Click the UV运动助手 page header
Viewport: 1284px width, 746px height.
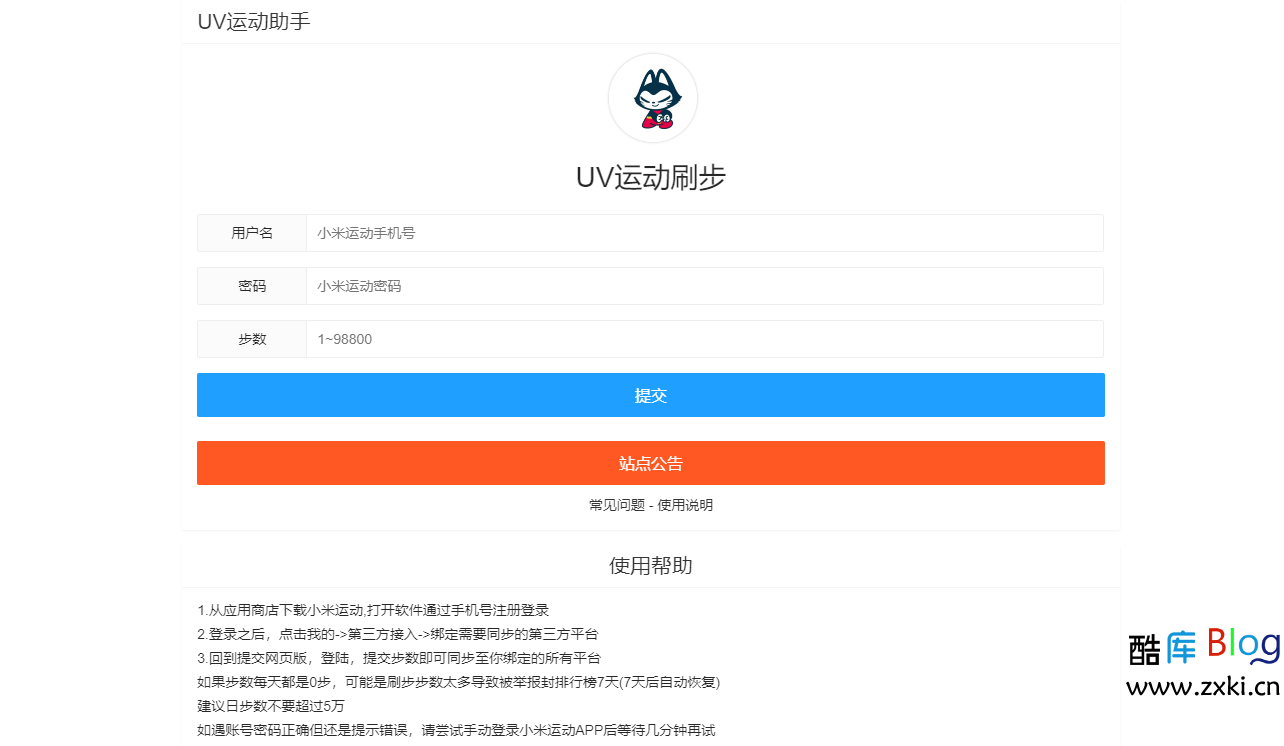click(x=254, y=21)
